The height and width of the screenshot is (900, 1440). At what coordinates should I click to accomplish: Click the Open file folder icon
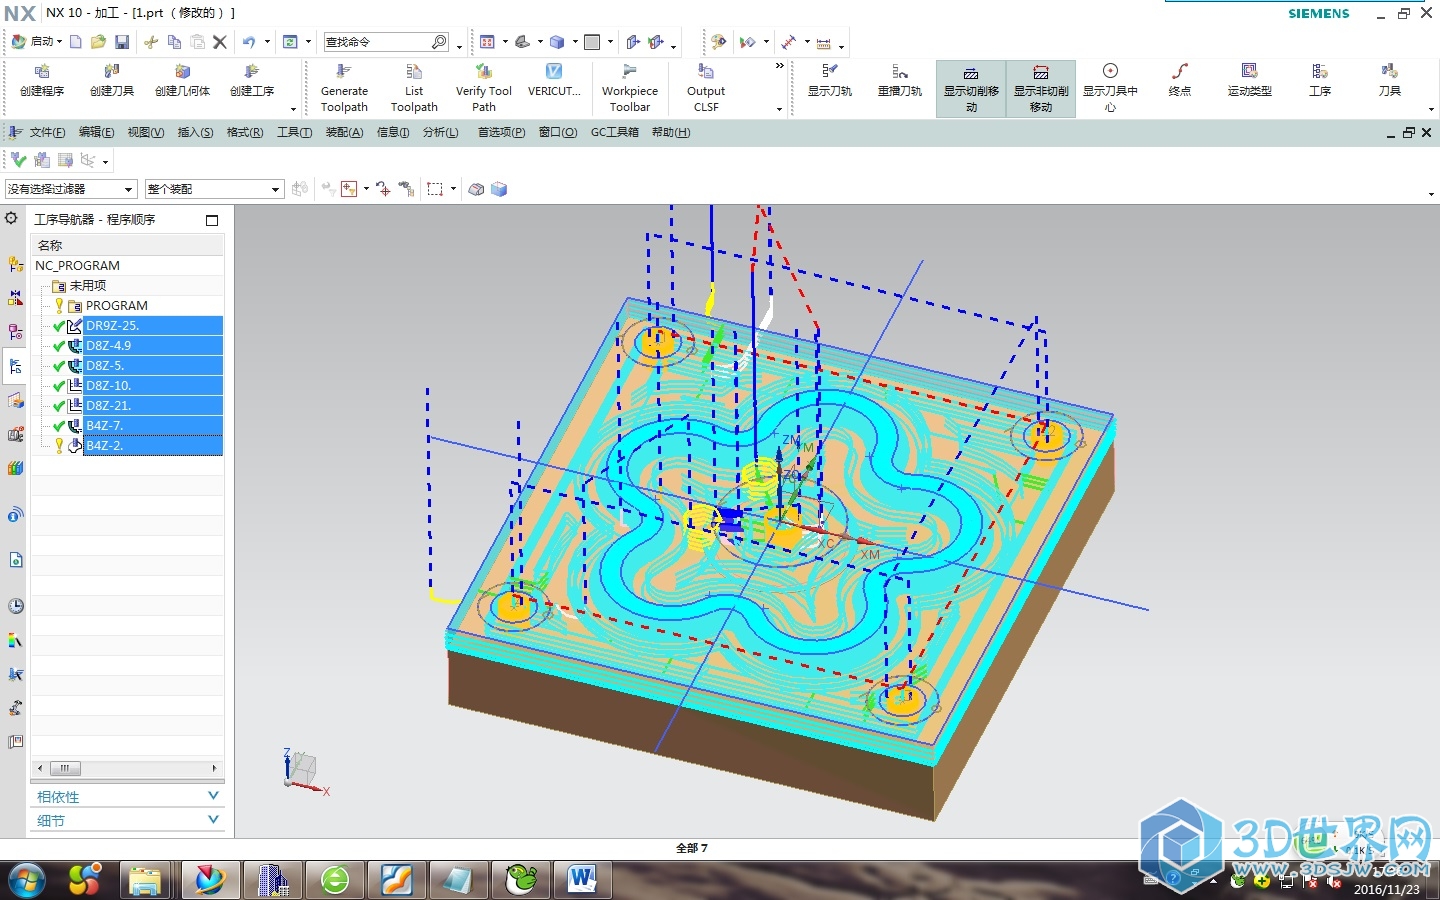click(x=98, y=42)
